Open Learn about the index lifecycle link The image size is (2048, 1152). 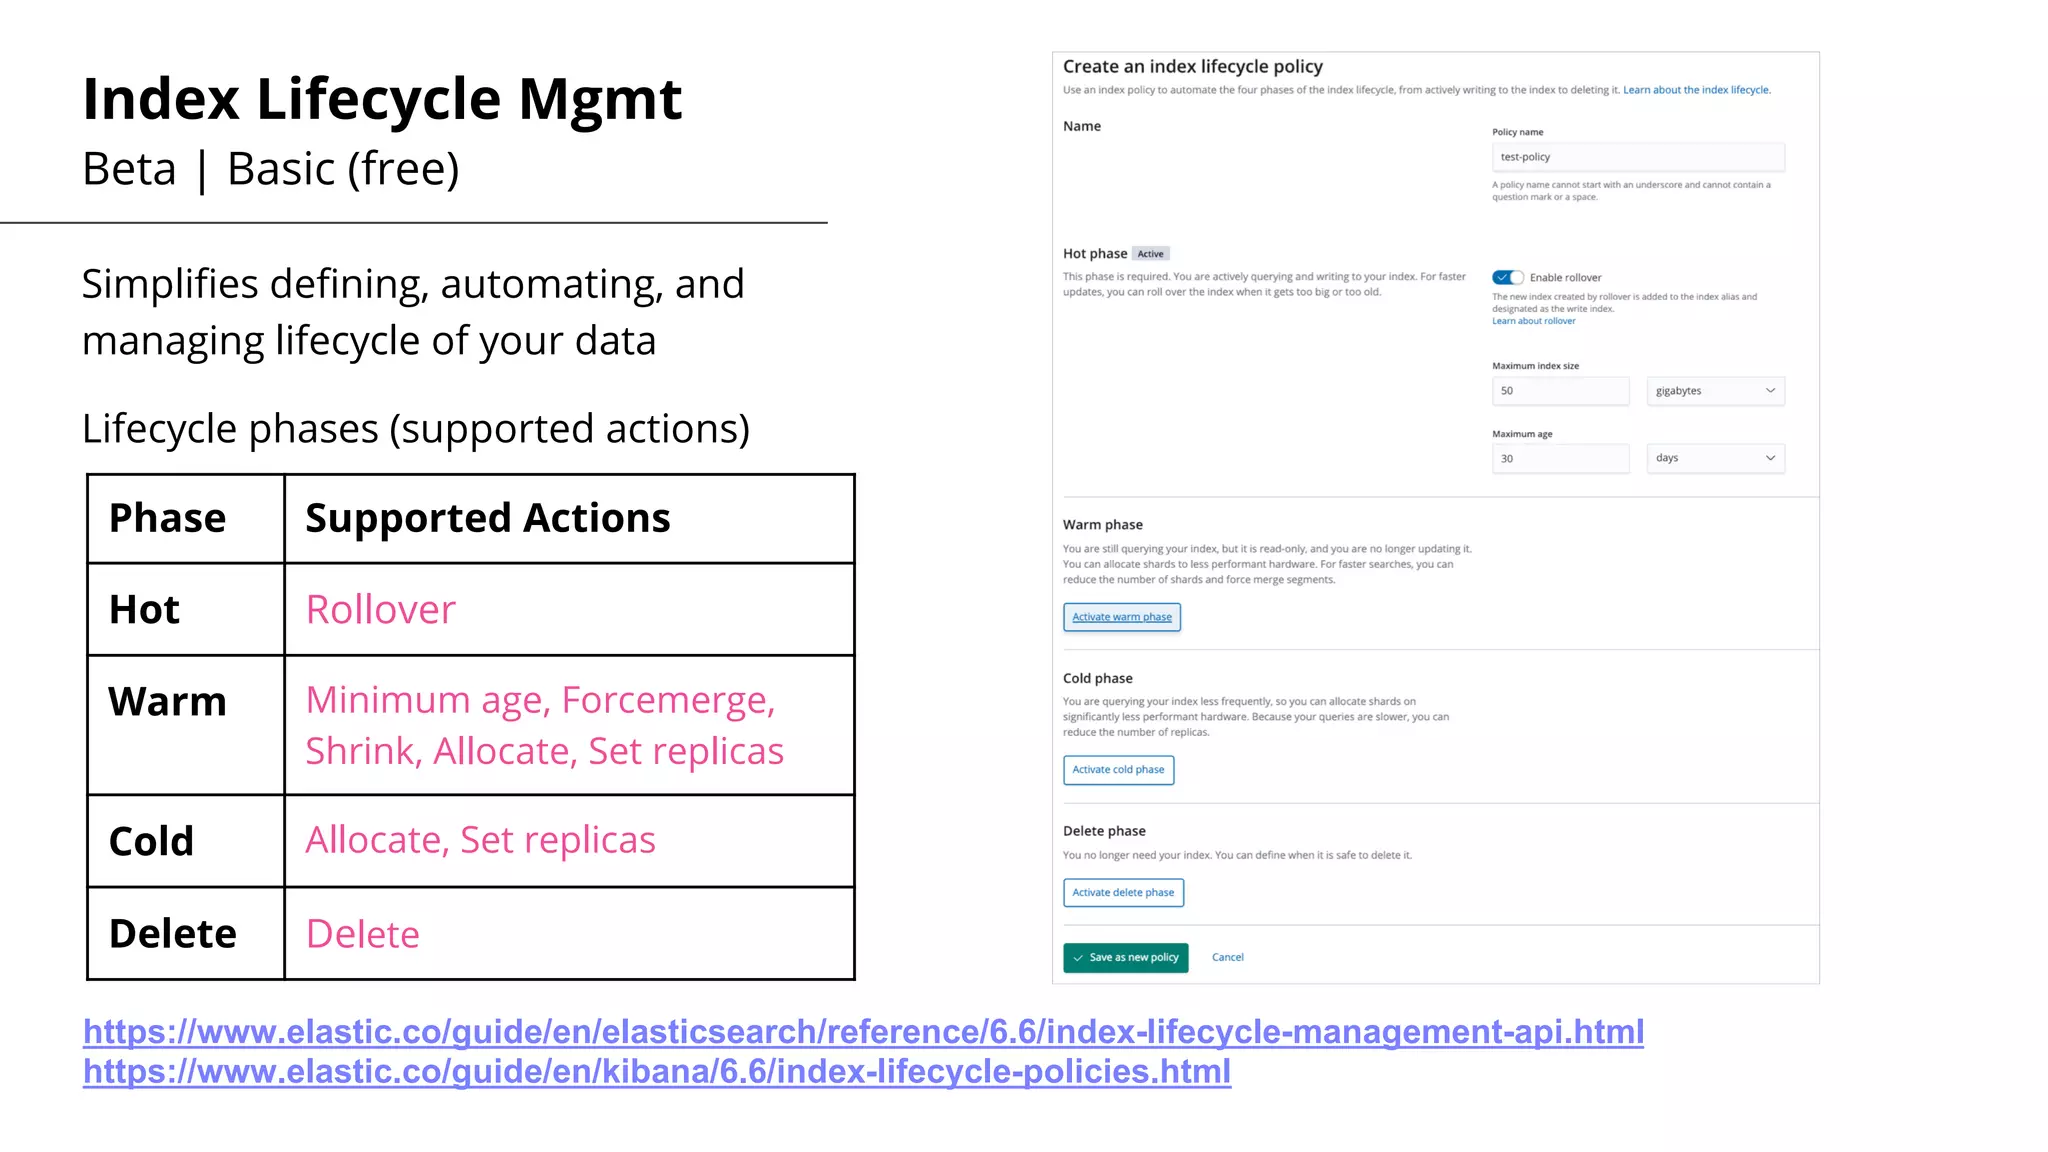pos(1696,90)
